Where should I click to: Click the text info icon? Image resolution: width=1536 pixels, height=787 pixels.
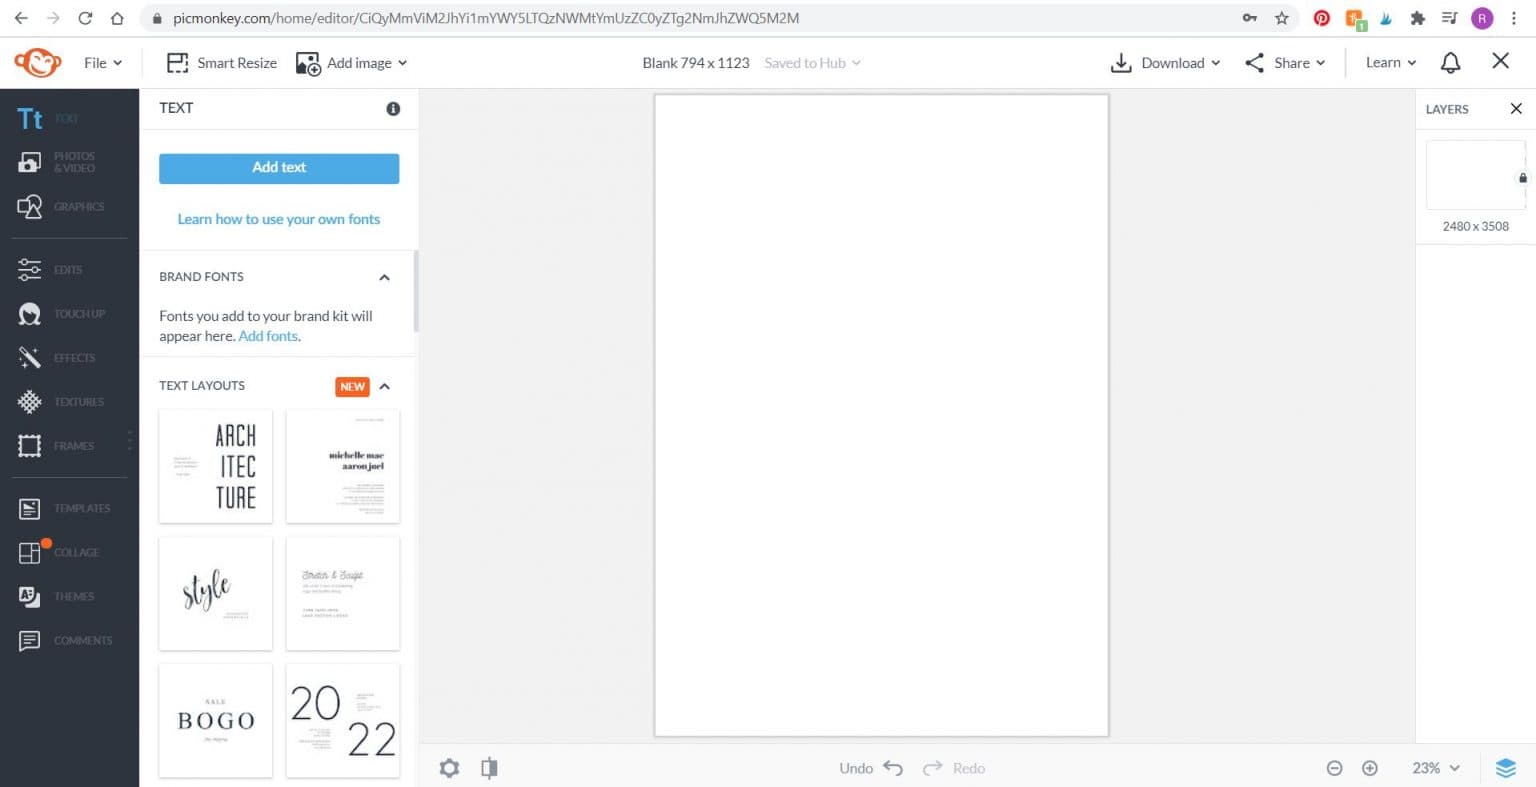[x=393, y=109]
